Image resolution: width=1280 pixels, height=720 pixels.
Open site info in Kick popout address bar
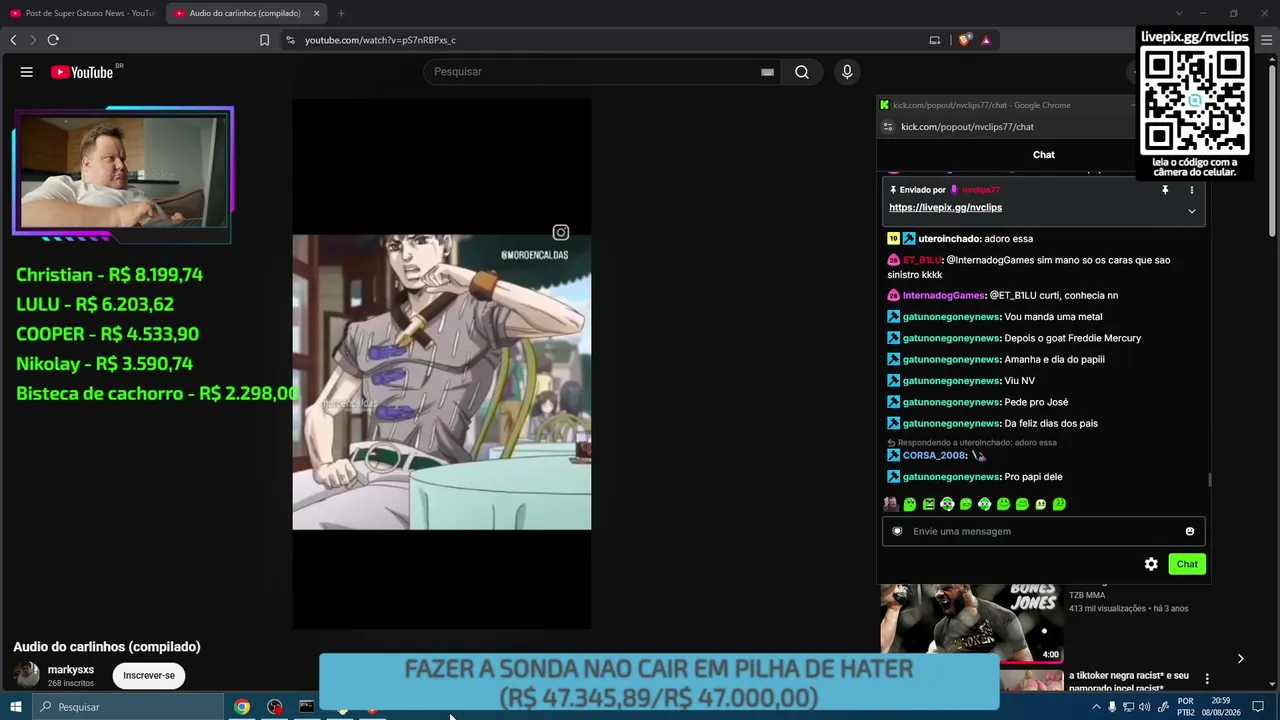[887, 127]
